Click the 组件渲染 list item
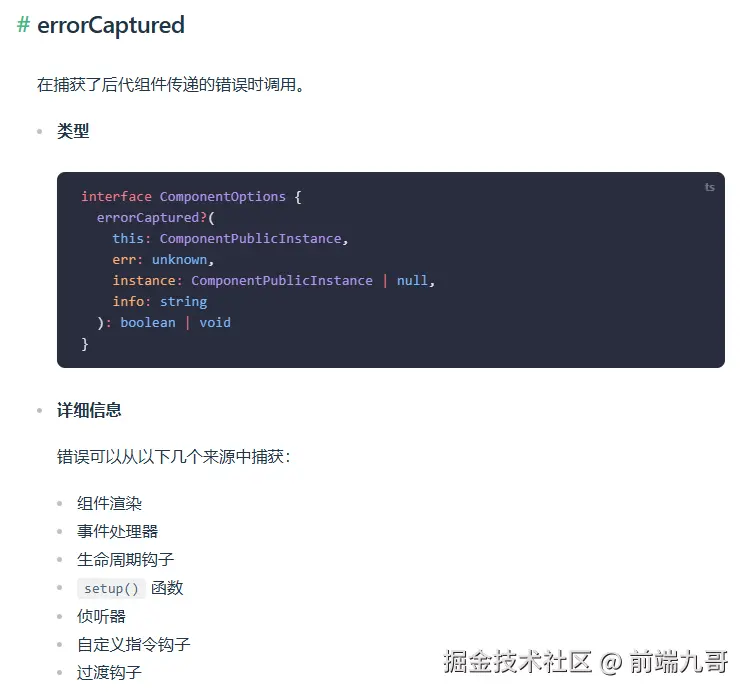The height and width of the screenshot is (696, 749). (109, 503)
